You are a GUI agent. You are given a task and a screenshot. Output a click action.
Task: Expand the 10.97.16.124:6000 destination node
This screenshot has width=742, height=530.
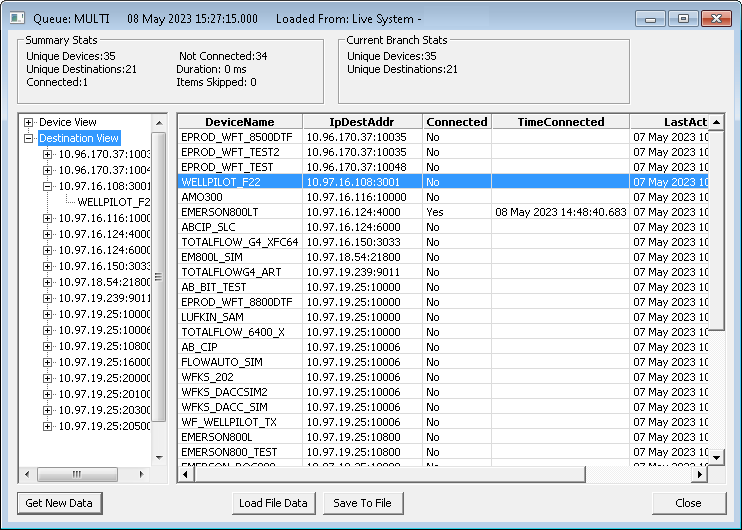click(x=47, y=250)
